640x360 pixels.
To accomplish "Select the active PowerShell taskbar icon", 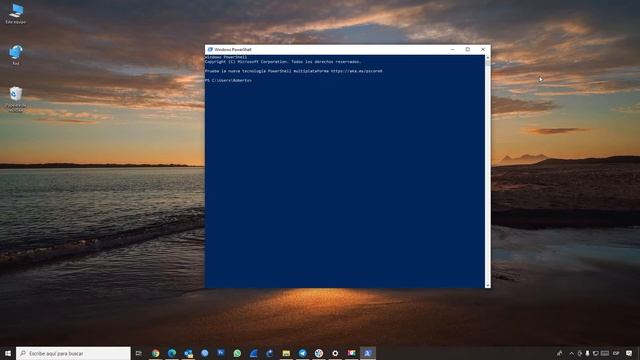I will tap(368, 353).
